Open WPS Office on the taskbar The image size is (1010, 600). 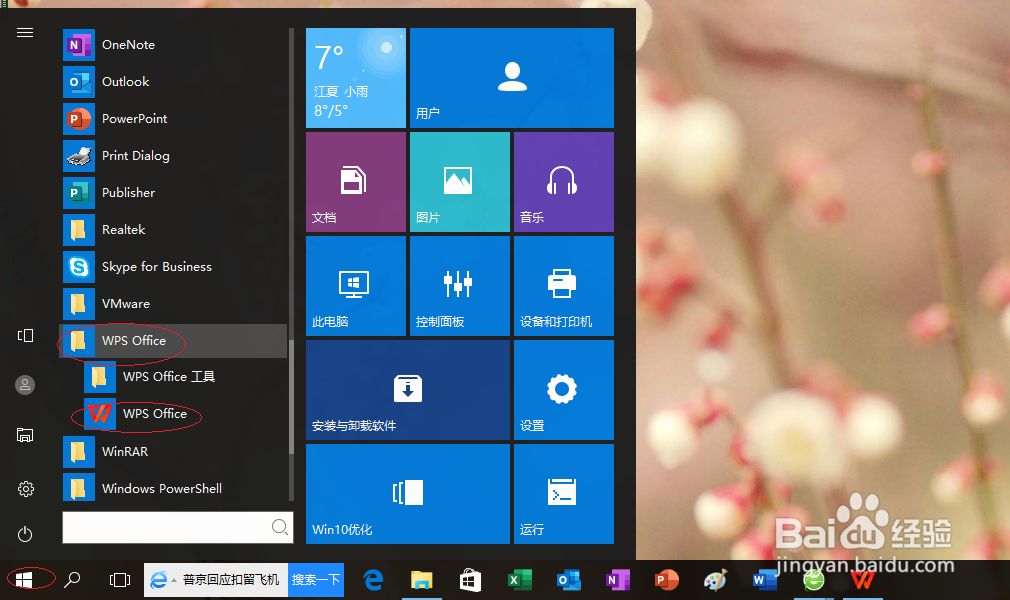pyautogui.click(x=862, y=580)
